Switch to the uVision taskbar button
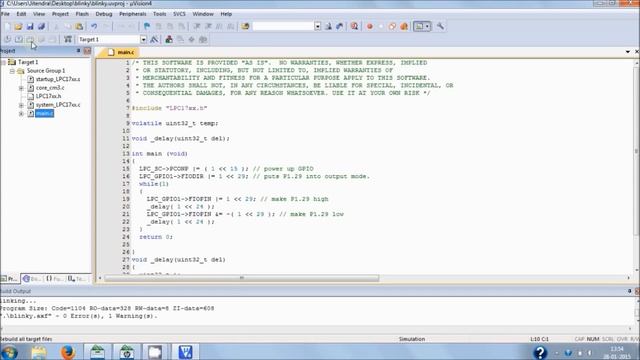640x360 pixels. pyautogui.click(x=185, y=352)
